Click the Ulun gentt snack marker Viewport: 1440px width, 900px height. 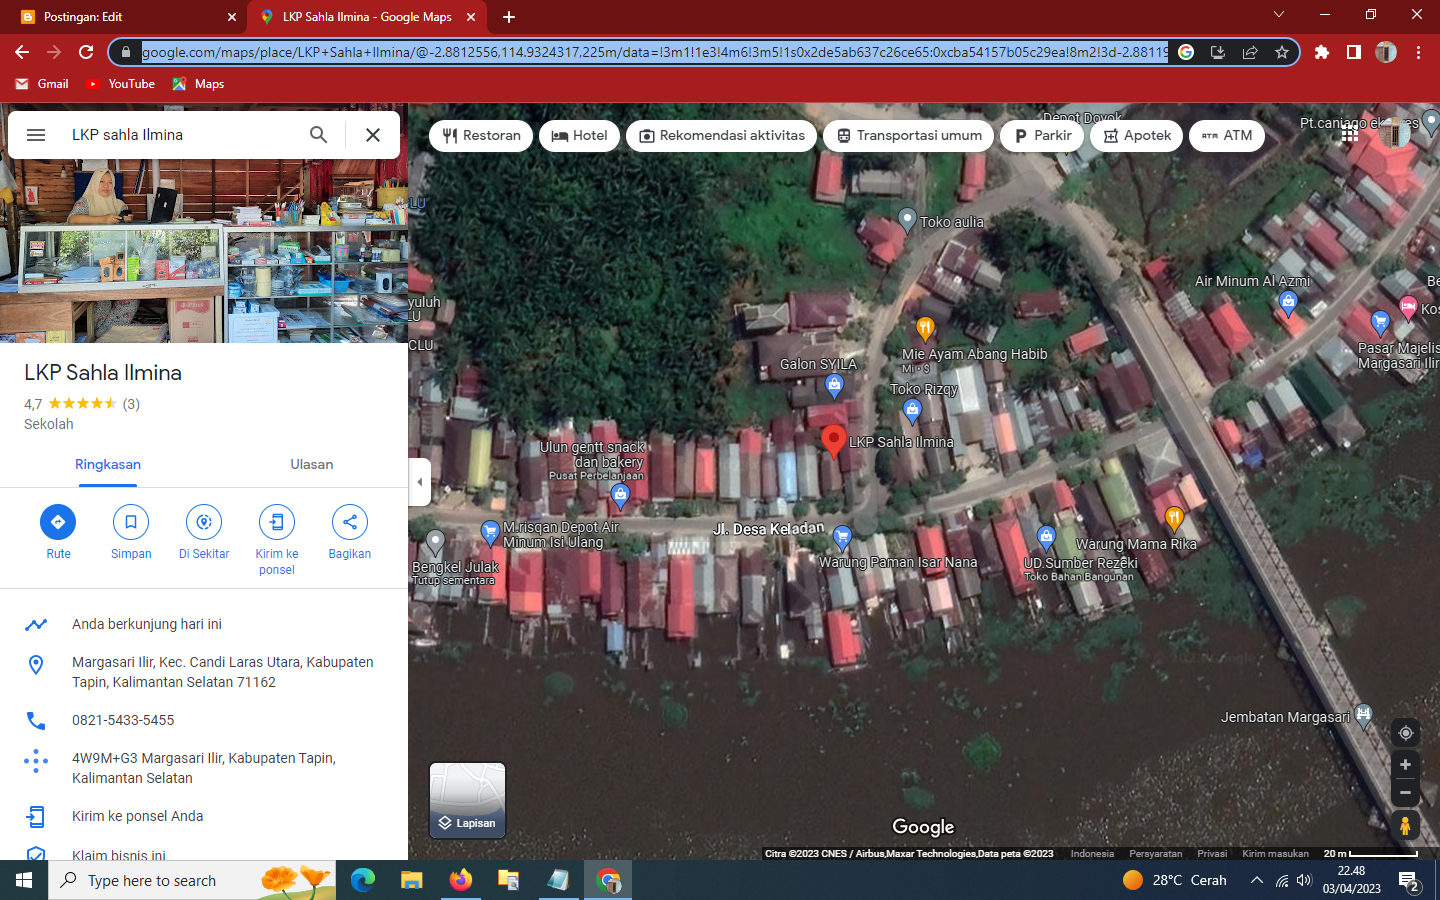pyautogui.click(x=620, y=496)
